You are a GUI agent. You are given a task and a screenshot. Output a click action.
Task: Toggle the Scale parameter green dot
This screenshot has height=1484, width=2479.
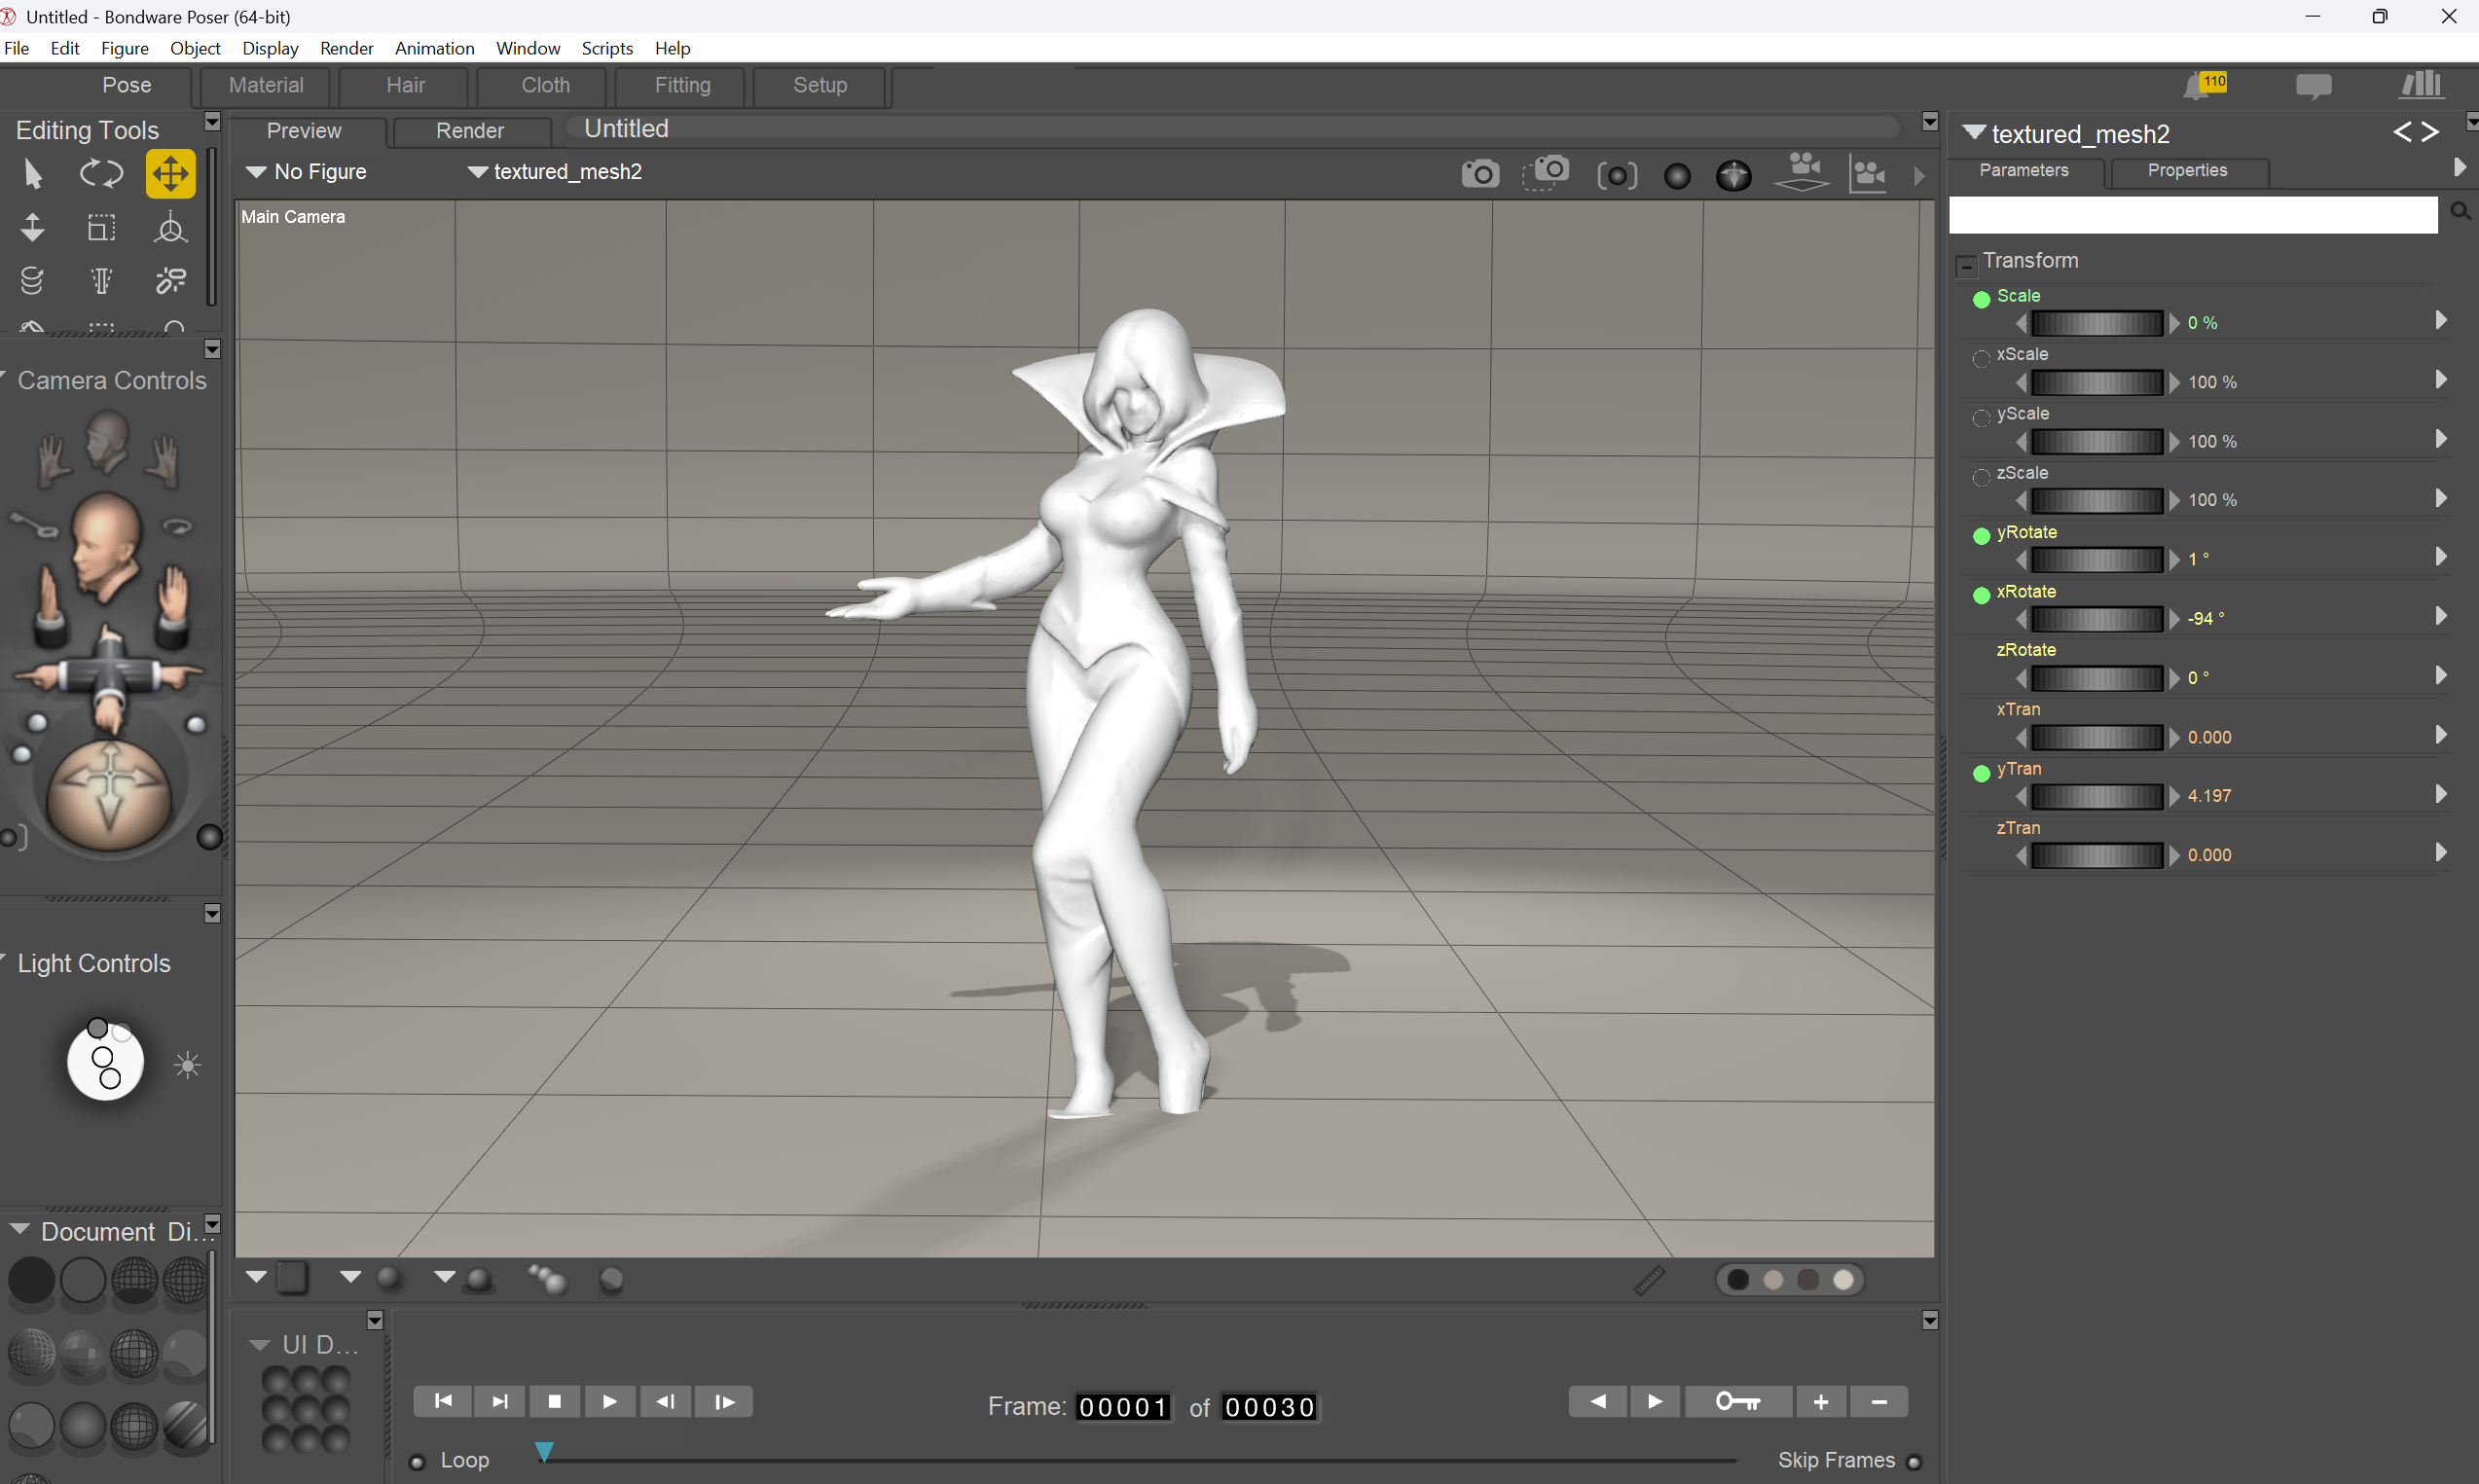pos(1981,299)
